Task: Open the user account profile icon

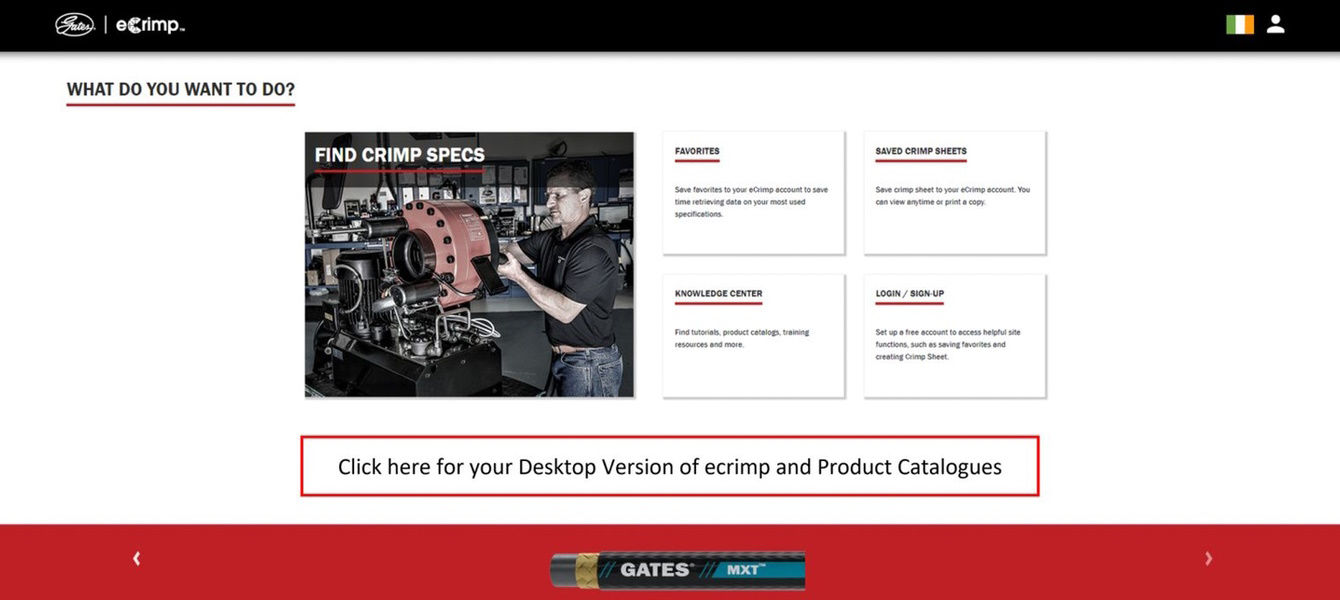Action: point(1275,25)
